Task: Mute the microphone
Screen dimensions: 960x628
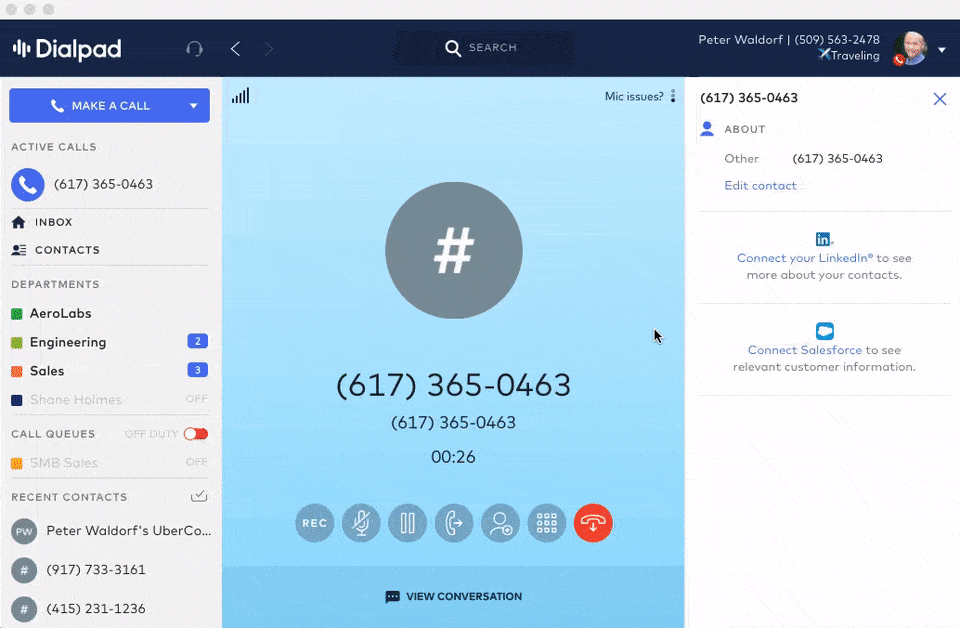Action: click(361, 523)
